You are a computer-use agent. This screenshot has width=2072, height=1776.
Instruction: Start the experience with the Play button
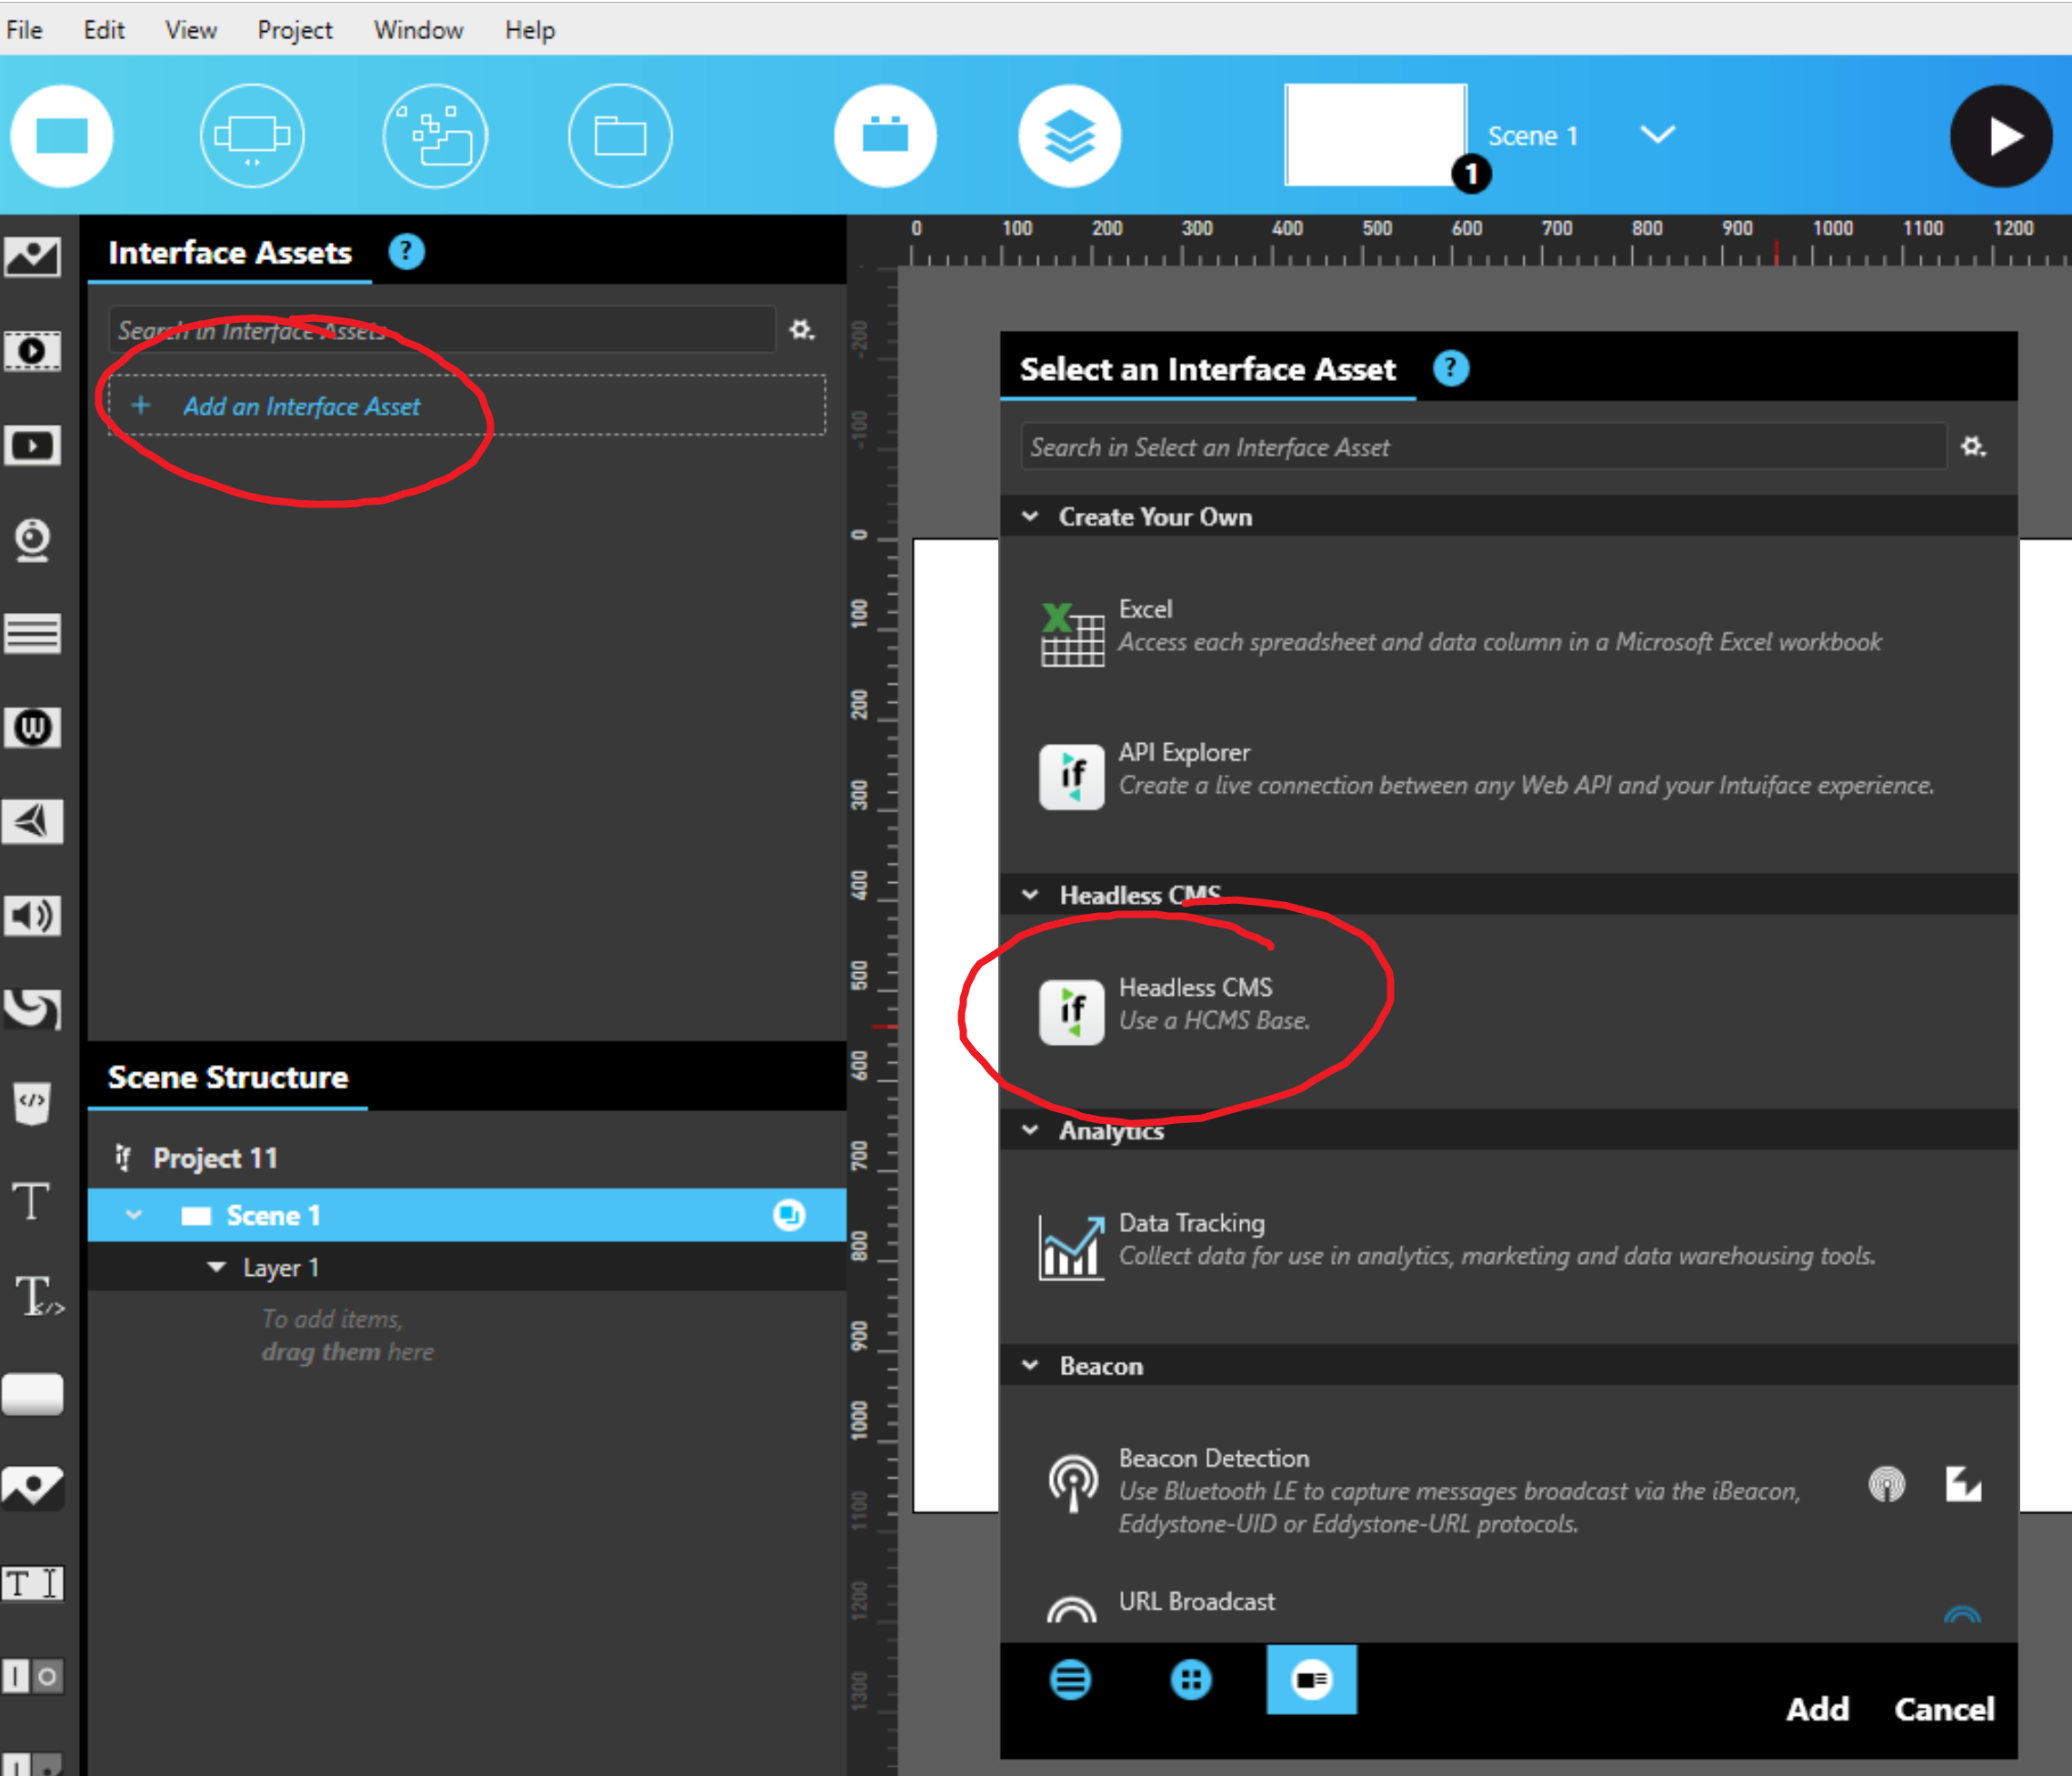[x=2001, y=136]
